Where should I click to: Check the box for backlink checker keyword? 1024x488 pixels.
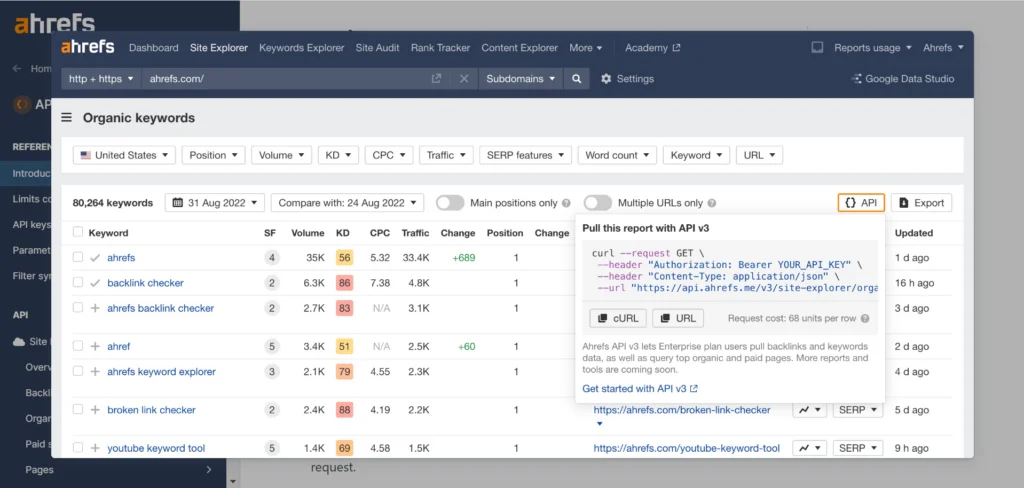point(78,283)
